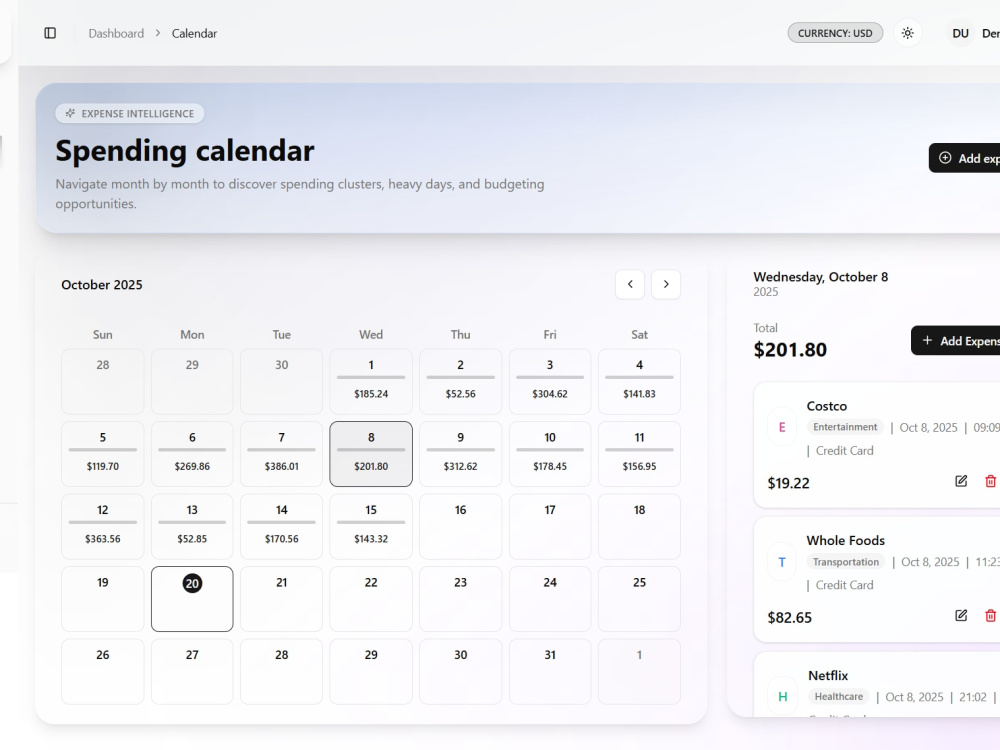Edit the Whole Foods expense

click(961, 615)
